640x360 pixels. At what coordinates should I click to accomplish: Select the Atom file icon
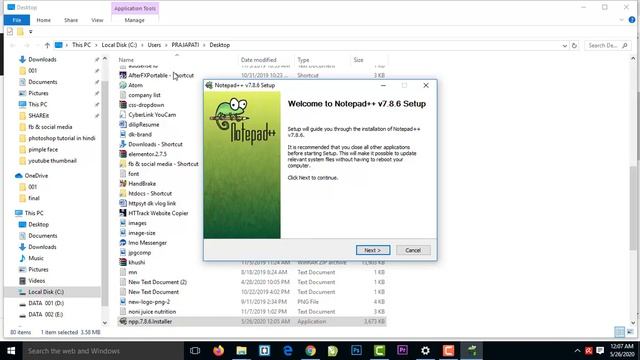point(123,85)
